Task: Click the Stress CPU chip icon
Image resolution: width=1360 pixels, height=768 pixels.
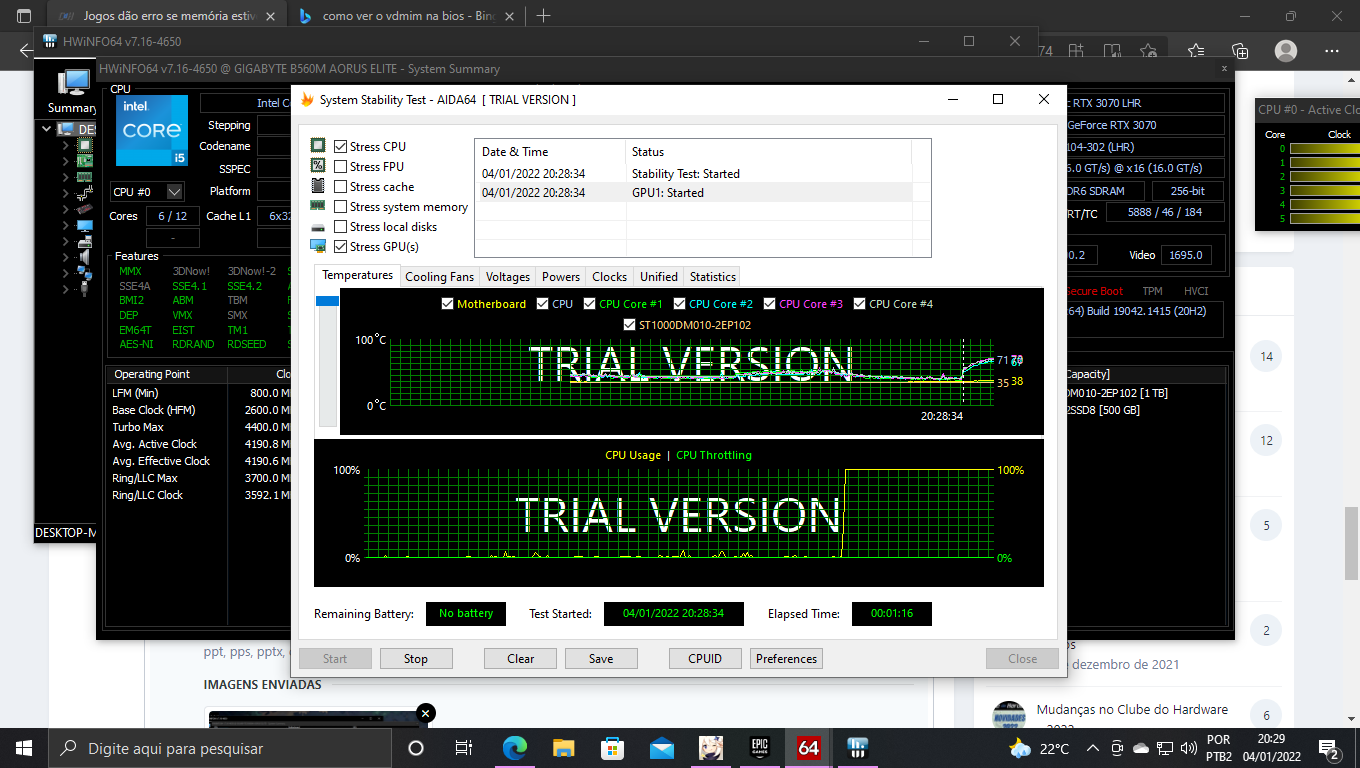Action: [318, 146]
